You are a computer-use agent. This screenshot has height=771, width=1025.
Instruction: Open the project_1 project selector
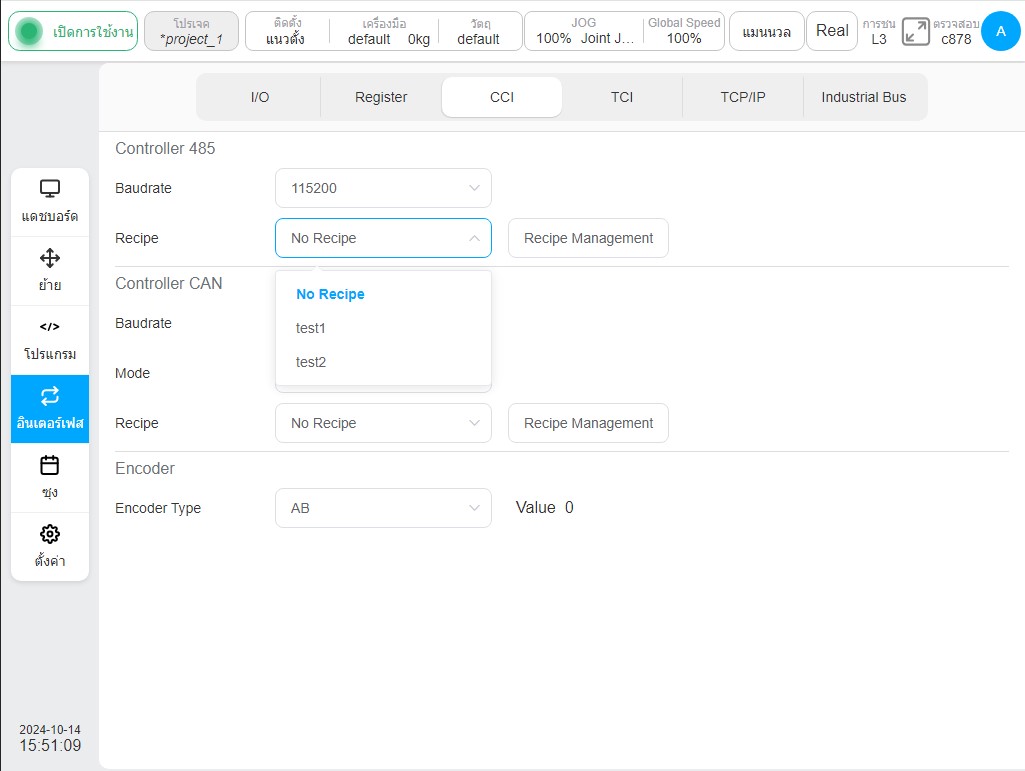pyautogui.click(x=192, y=31)
